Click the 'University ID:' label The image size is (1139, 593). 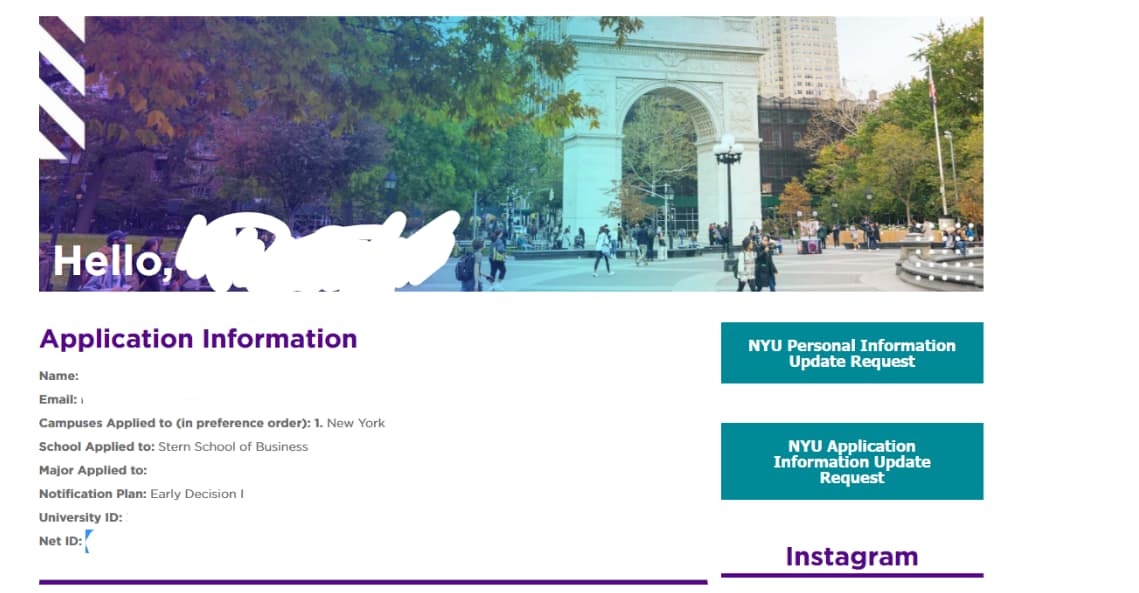(x=81, y=517)
